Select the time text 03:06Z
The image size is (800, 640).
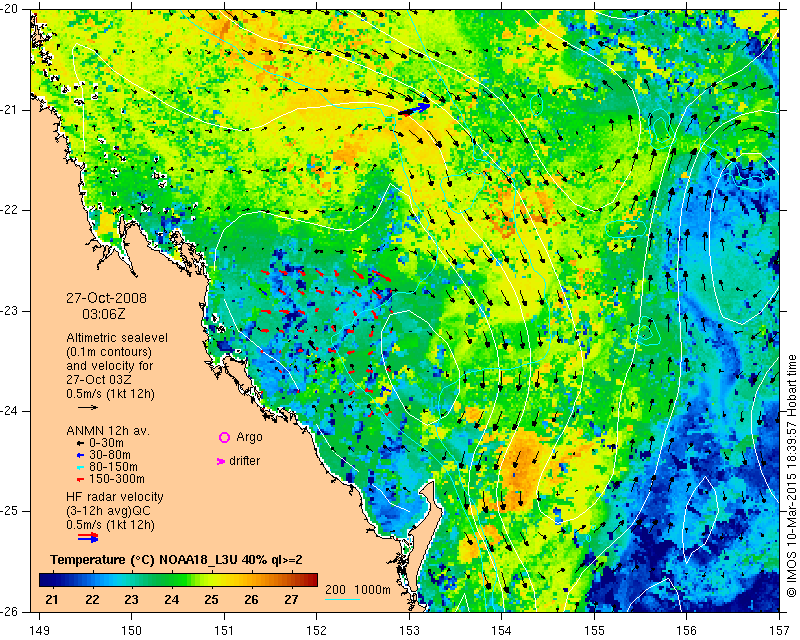click(x=104, y=314)
